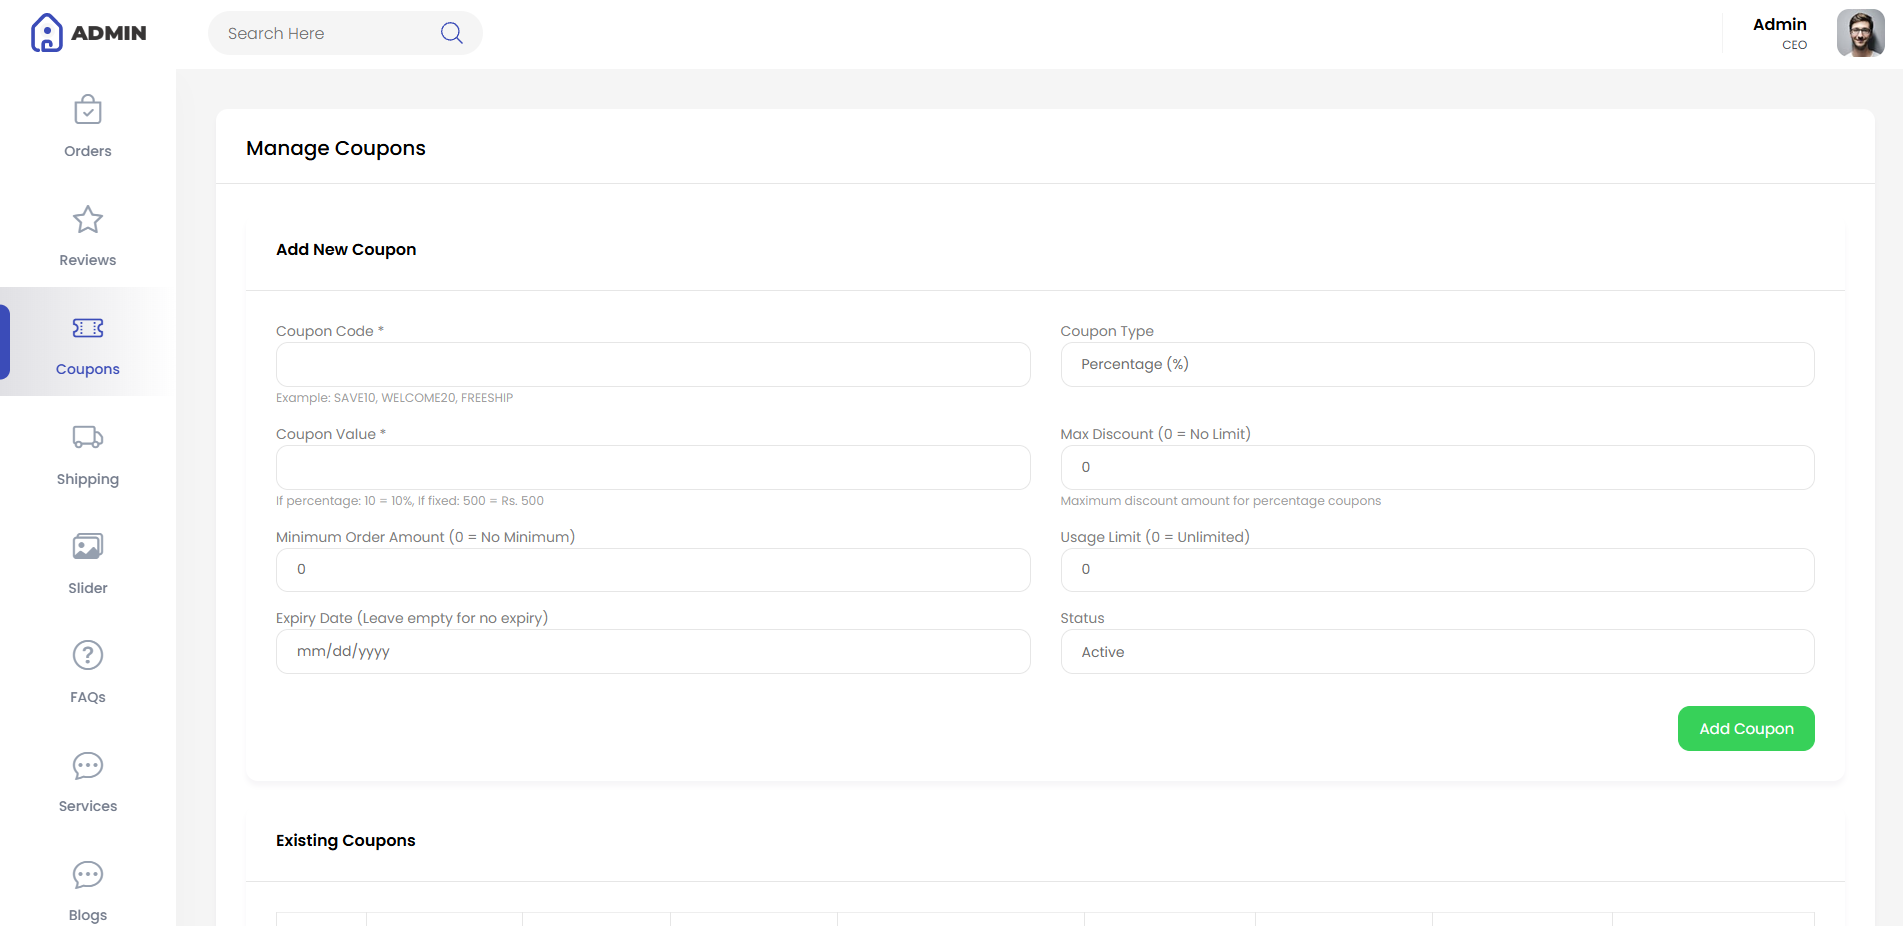Open Blogs via the chat bubble icon

click(x=88, y=875)
